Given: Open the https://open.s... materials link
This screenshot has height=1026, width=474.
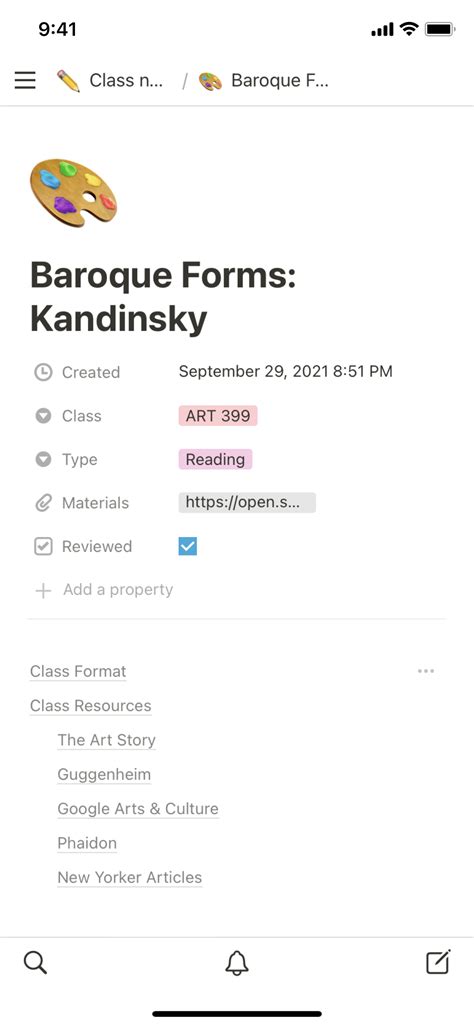Looking at the screenshot, I should (x=247, y=503).
